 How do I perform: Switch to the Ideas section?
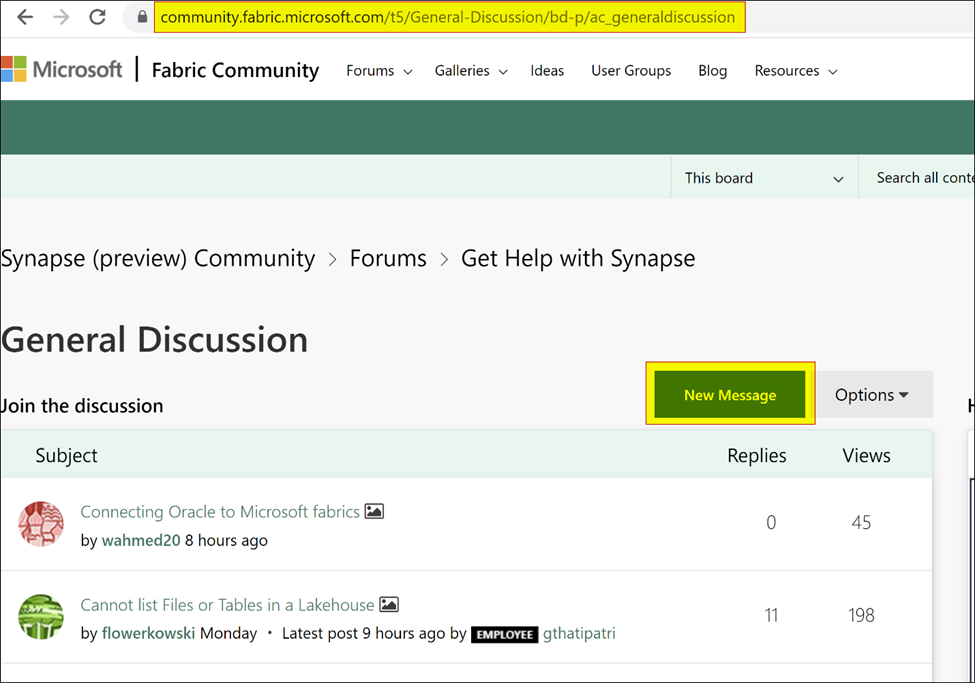click(547, 71)
